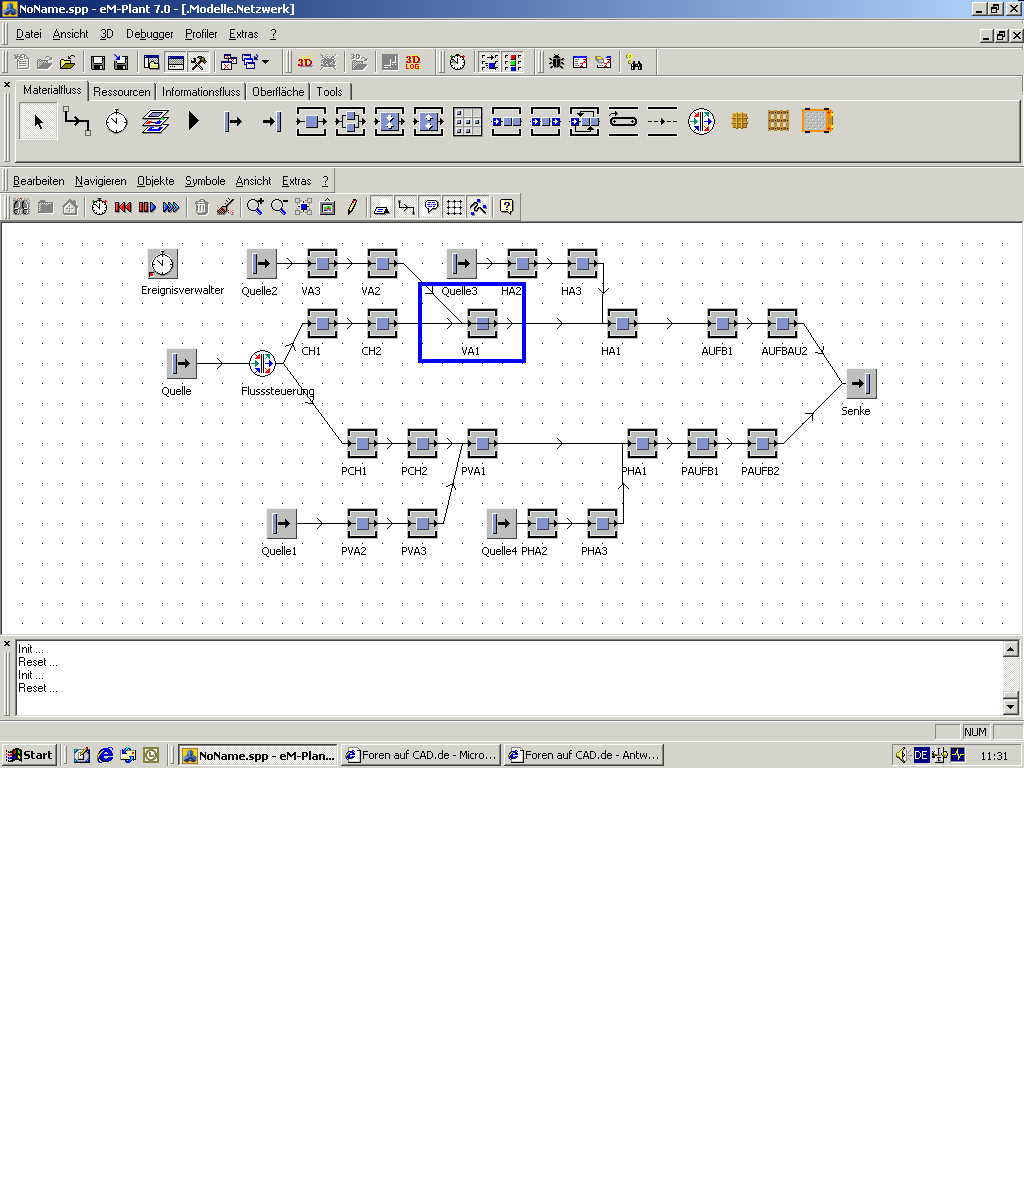Click the NoName.spp taskbar button
This screenshot has width=1024, height=1200.
pos(258,755)
